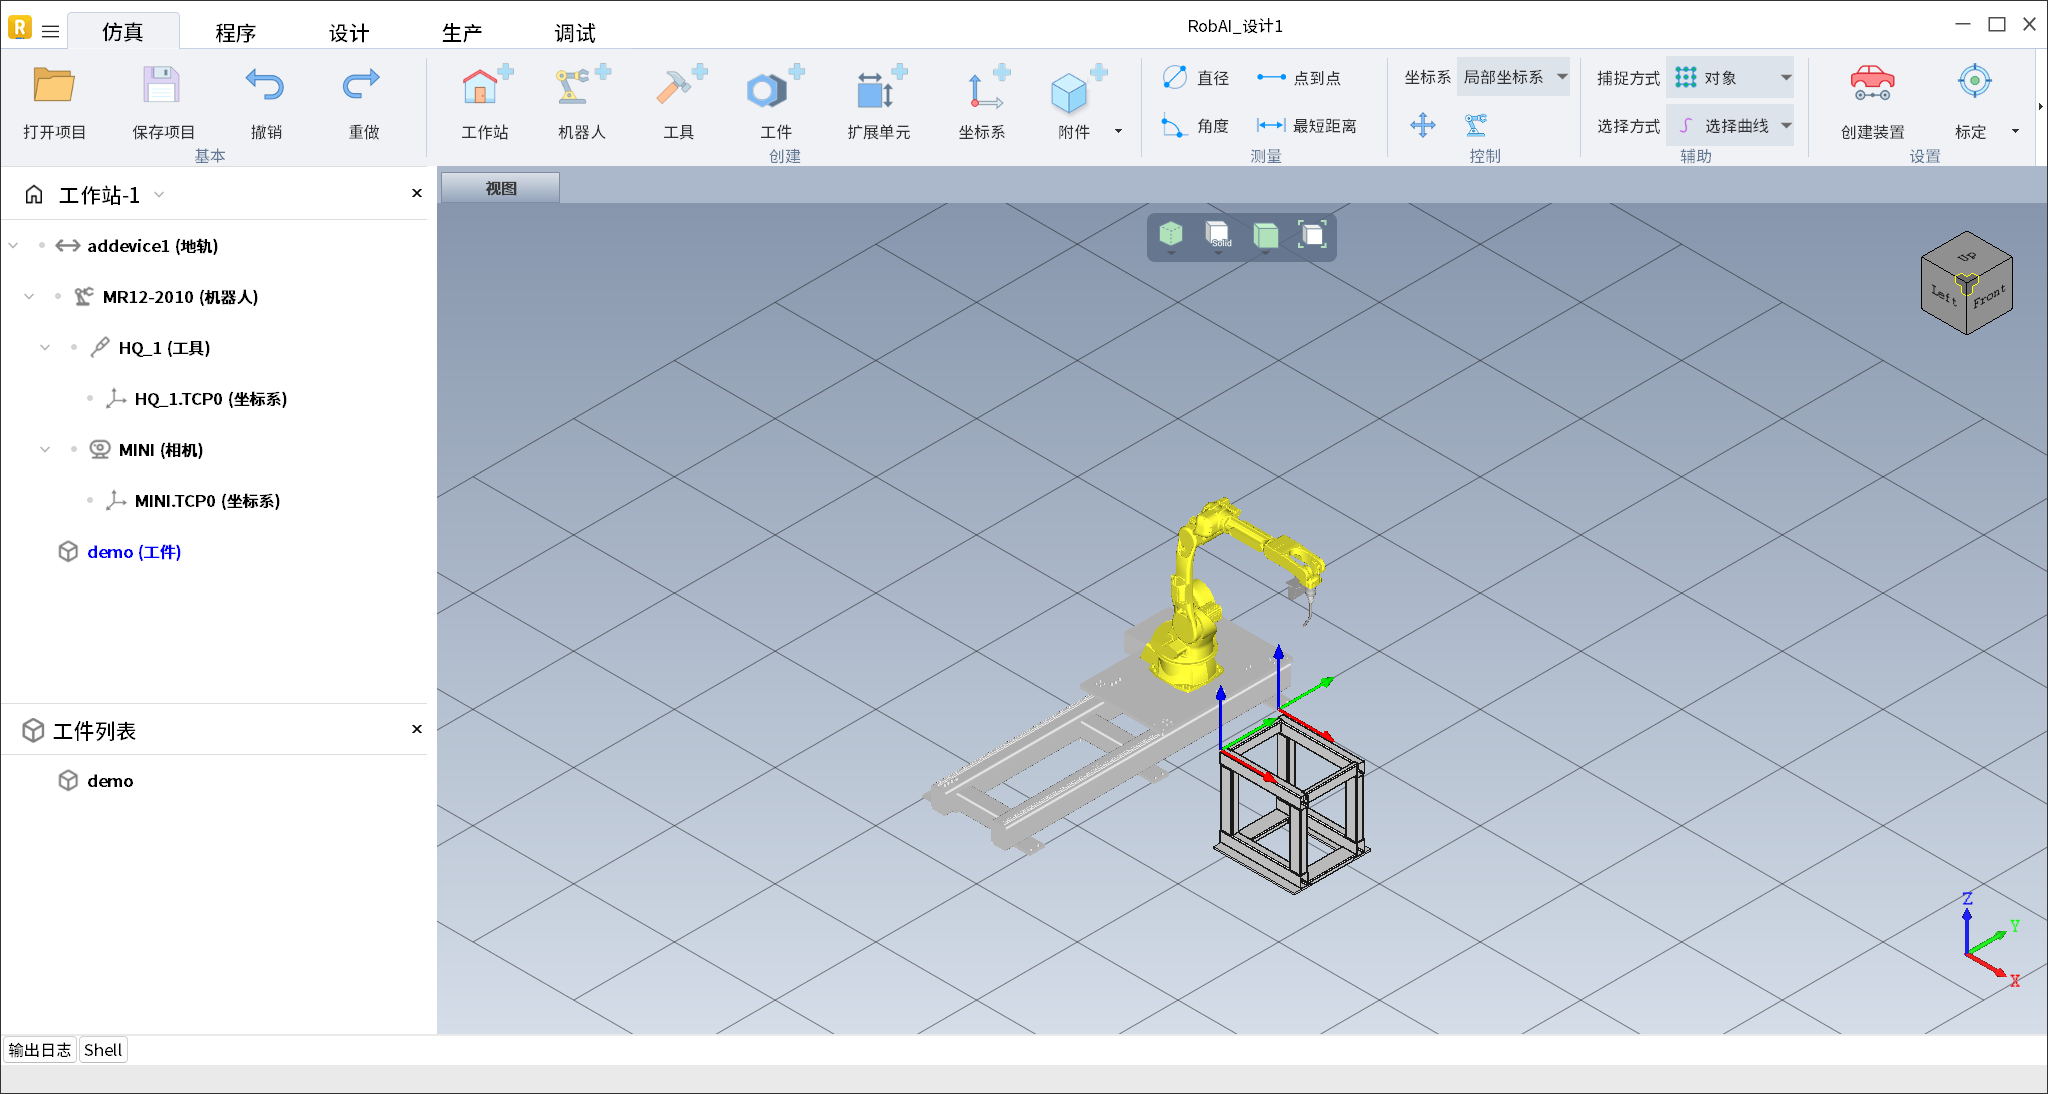Image resolution: width=2048 pixels, height=1094 pixels.
Task: Switch to the 程序 ribbon tab
Action: (236, 33)
